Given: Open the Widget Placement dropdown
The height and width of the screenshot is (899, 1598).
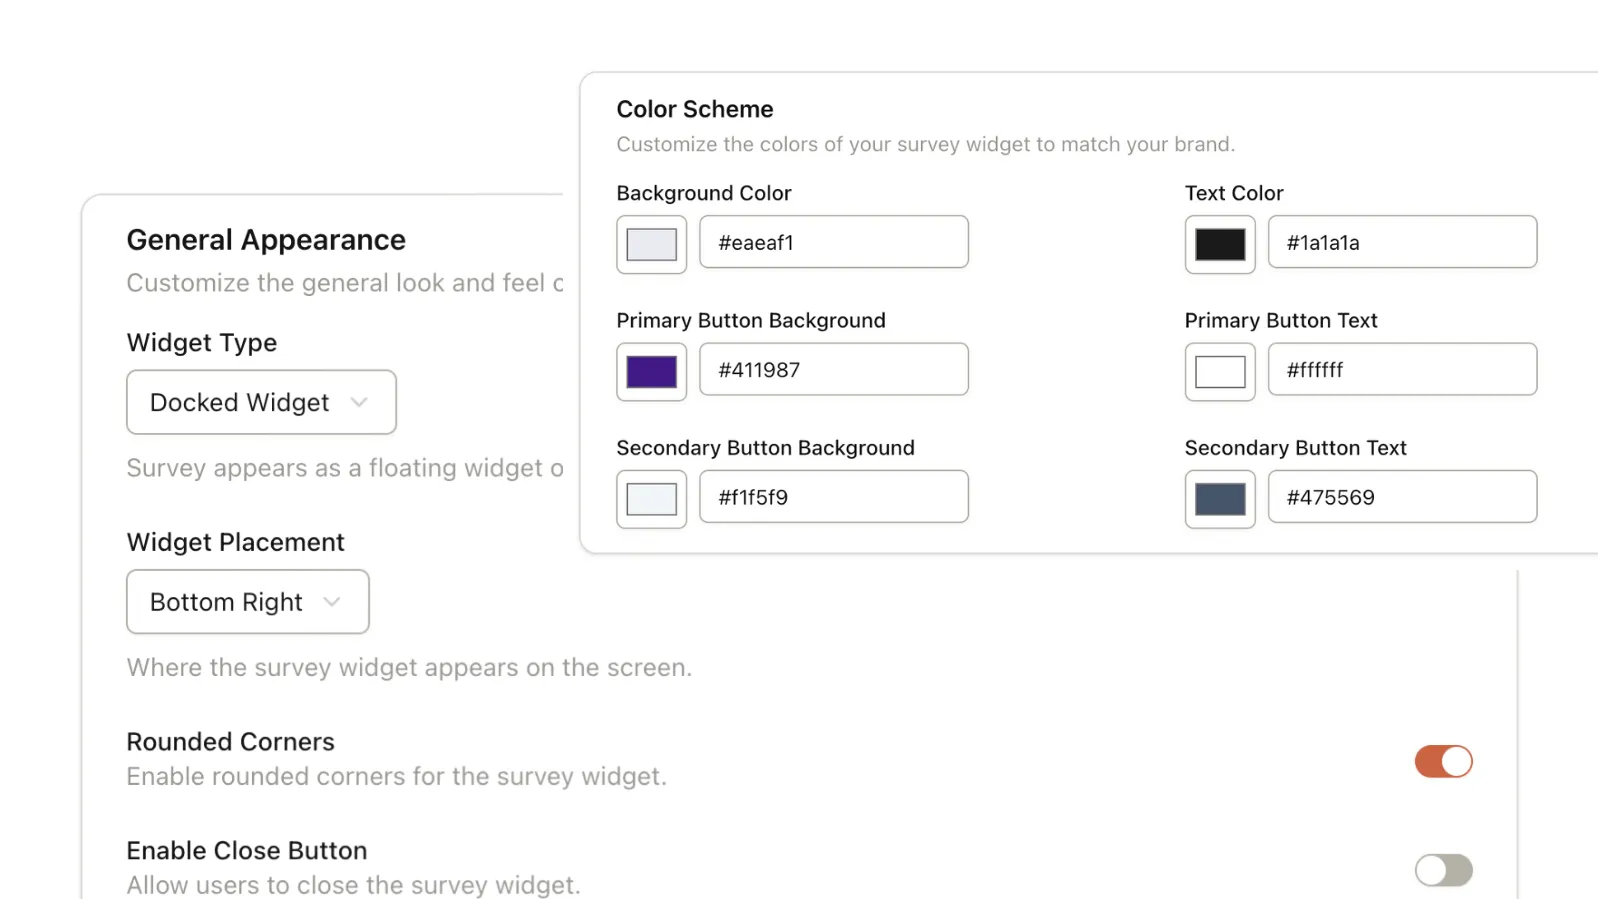Looking at the screenshot, I should [247, 601].
